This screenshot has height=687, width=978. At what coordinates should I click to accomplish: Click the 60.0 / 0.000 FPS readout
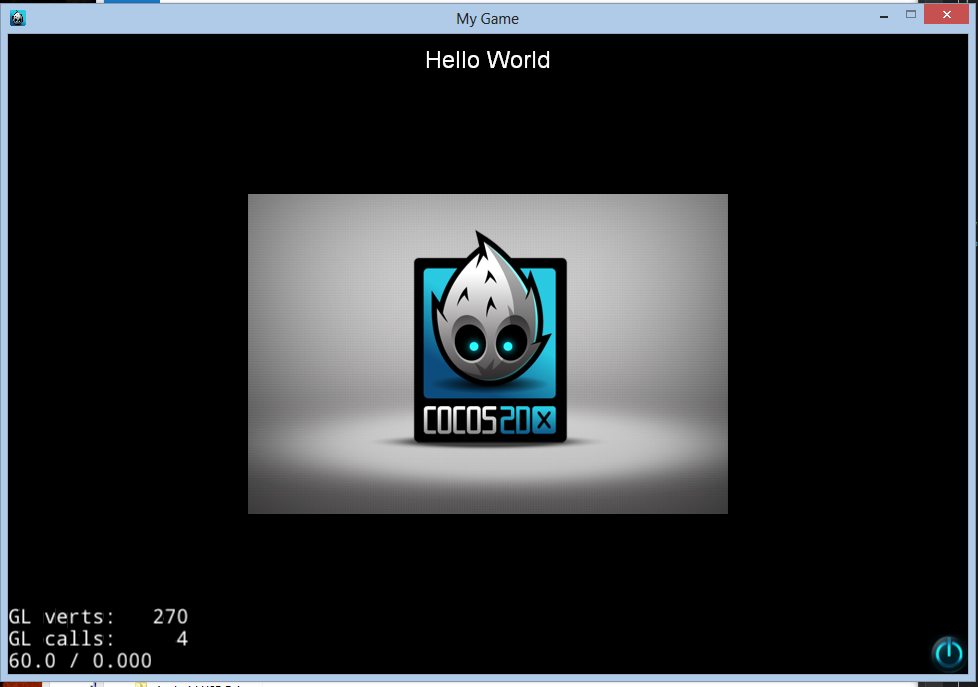coord(80,660)
